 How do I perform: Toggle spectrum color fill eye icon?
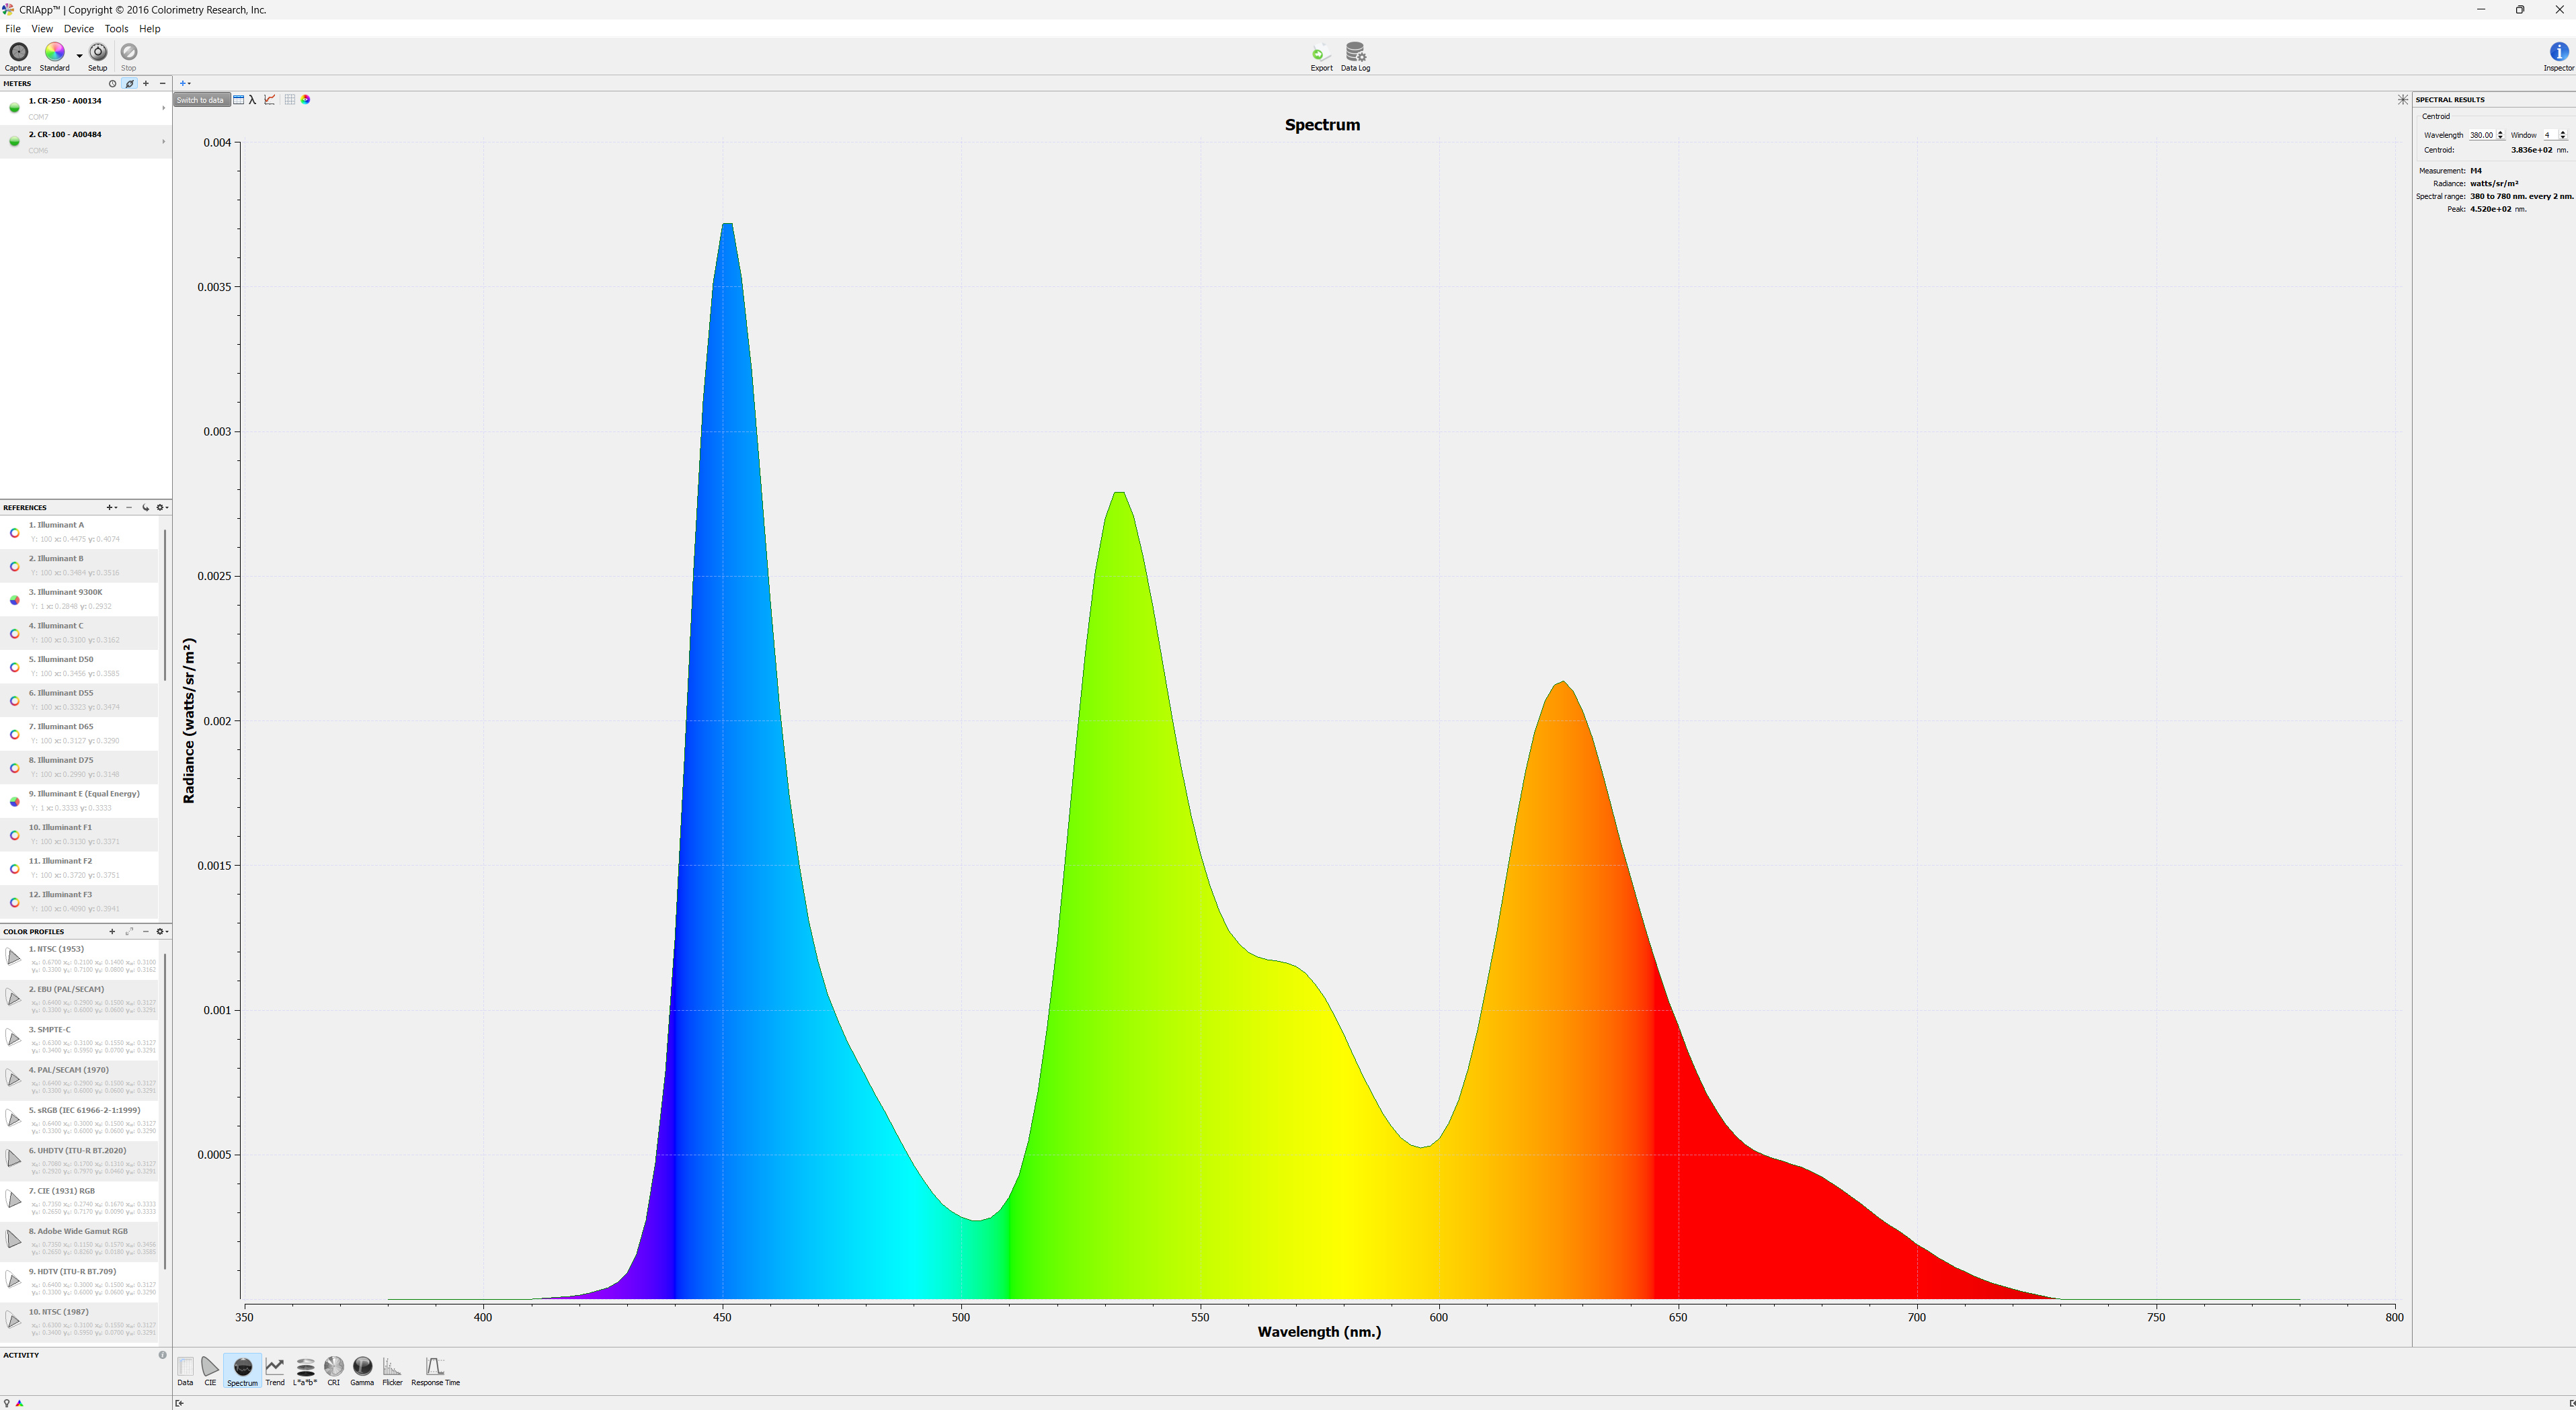tap(305, 100)
